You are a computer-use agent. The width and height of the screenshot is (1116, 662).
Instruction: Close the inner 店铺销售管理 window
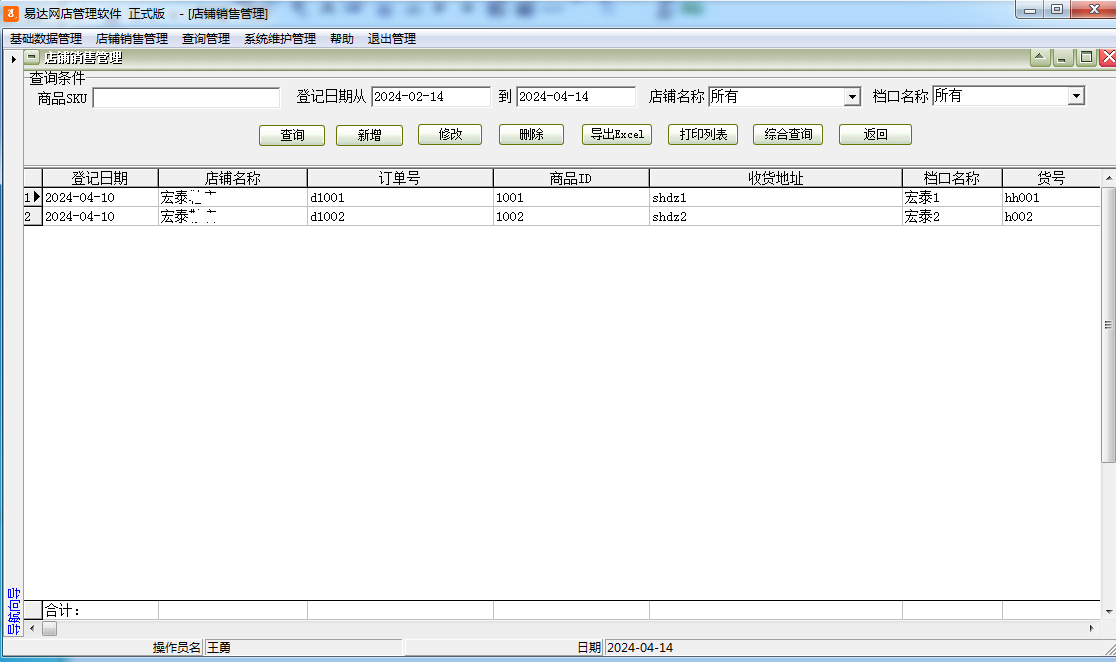tap(1107, 58)
